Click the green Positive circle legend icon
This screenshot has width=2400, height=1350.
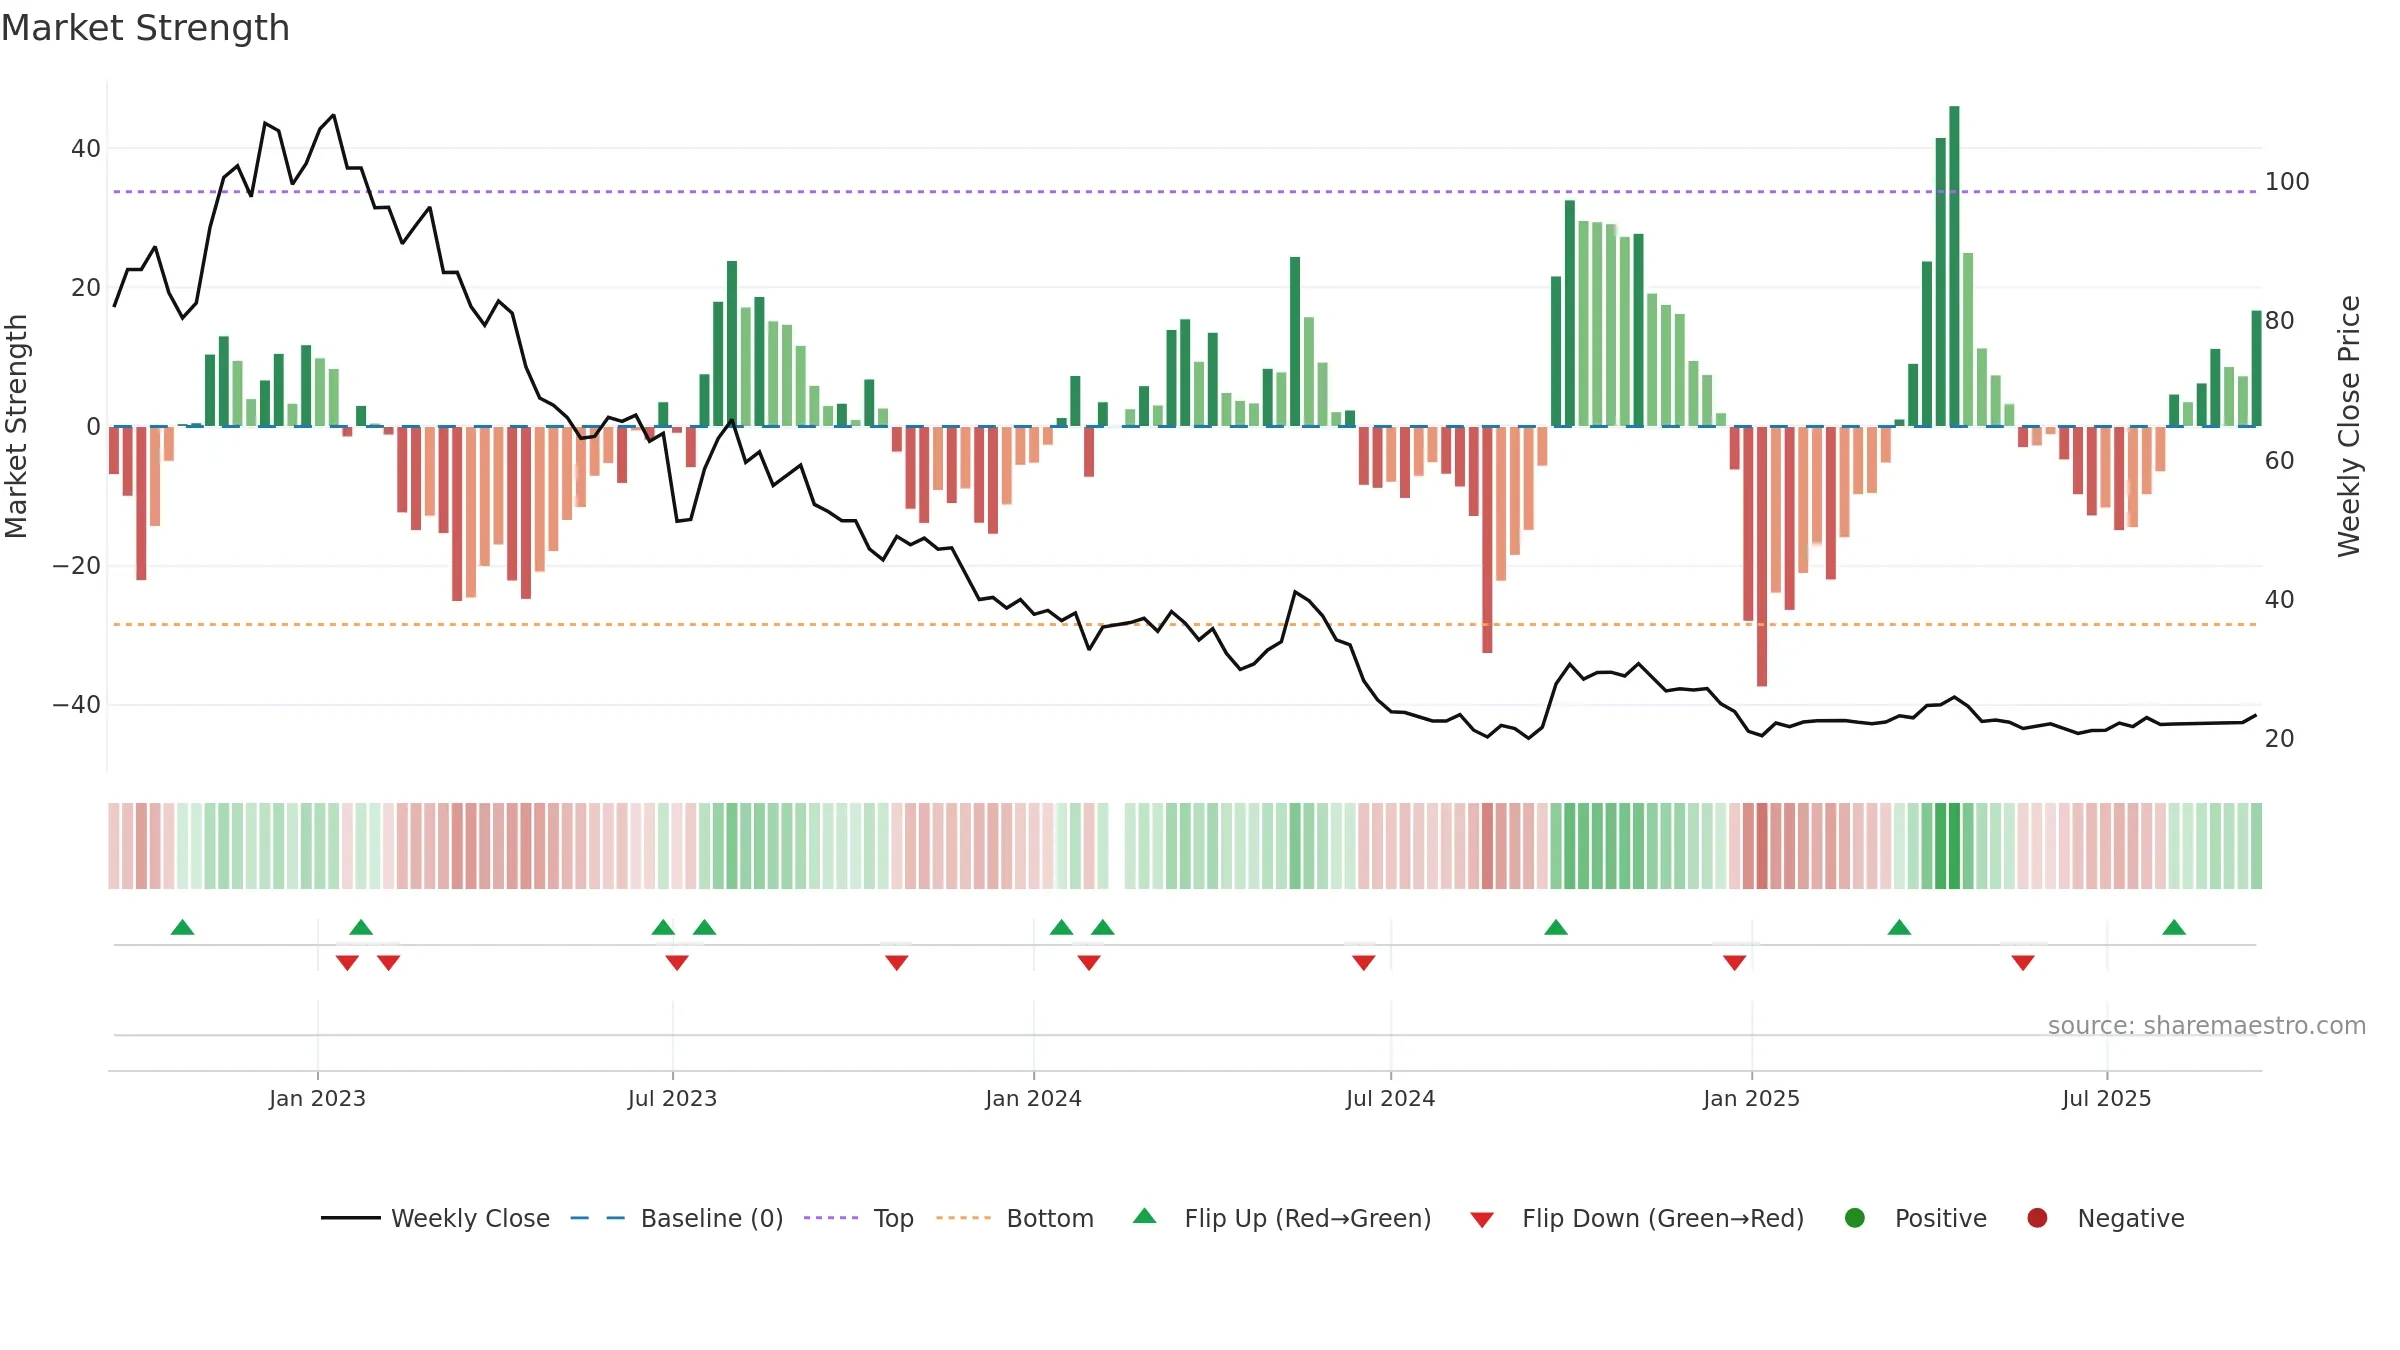click(x=1855, y=1218)
